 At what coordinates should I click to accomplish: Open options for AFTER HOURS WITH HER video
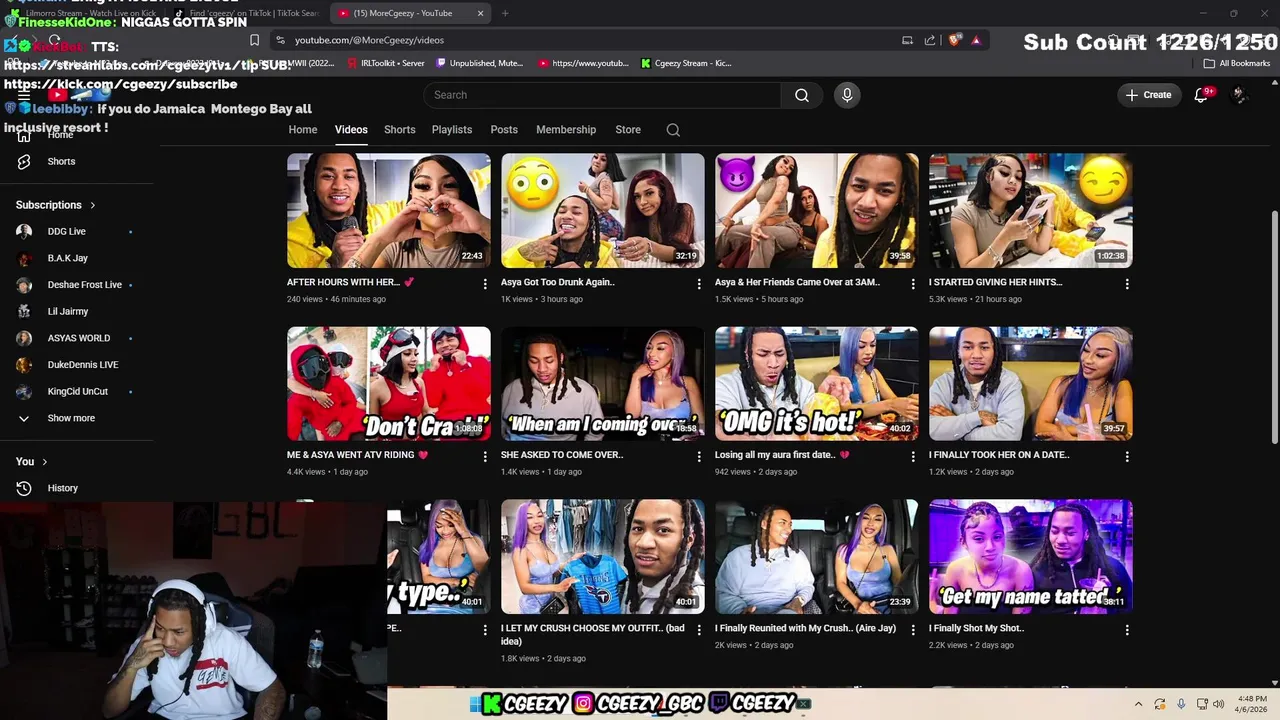point(485,284)
